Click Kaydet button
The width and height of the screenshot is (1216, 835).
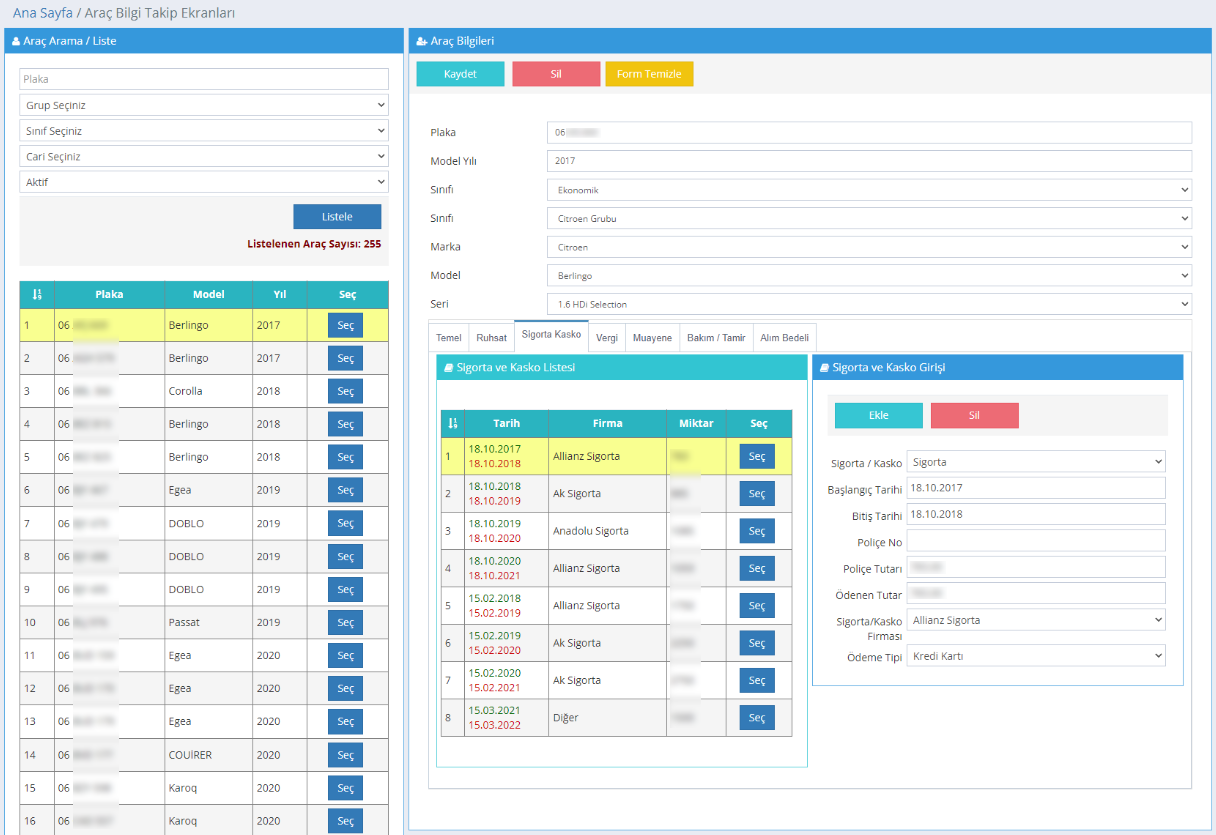click(x=460, y=74)
